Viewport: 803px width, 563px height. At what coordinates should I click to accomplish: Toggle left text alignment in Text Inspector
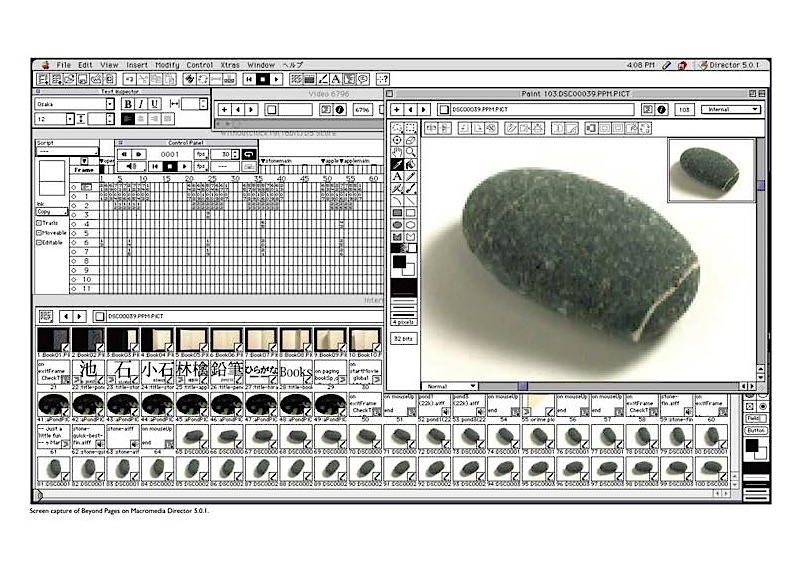click(128, 119)
